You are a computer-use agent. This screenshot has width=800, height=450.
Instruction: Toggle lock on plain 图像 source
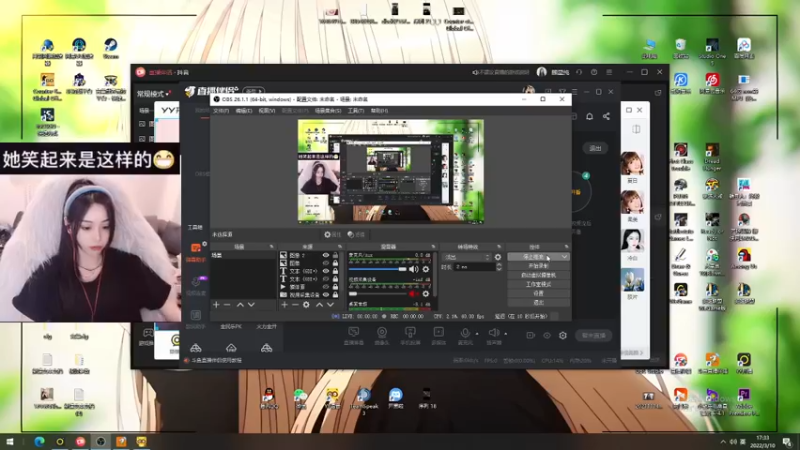point(335,263)
